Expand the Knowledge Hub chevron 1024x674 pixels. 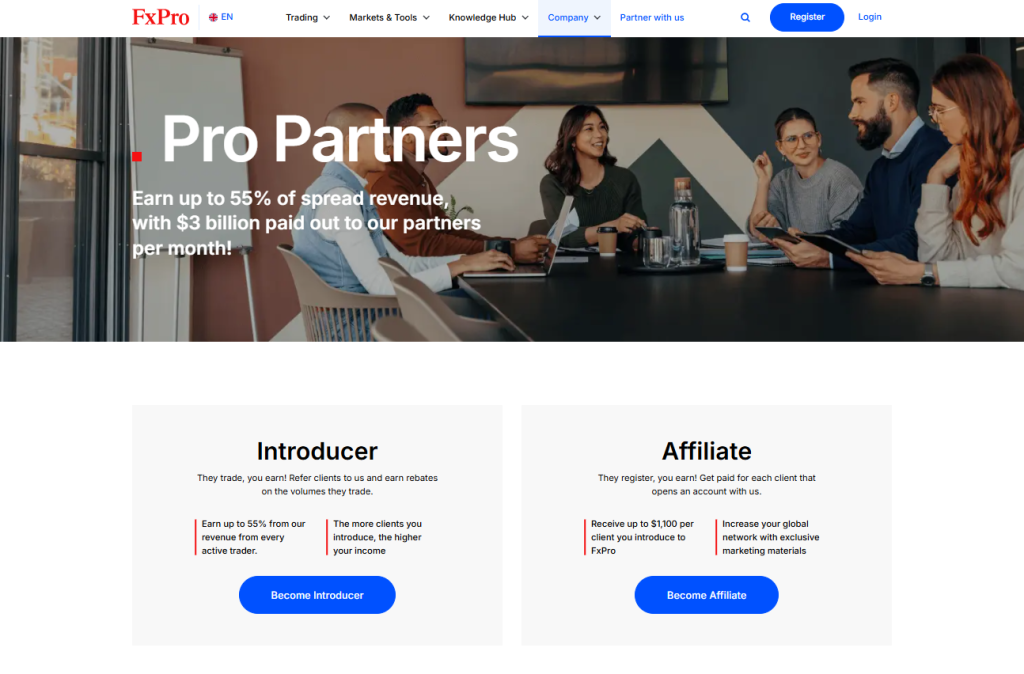525,18
